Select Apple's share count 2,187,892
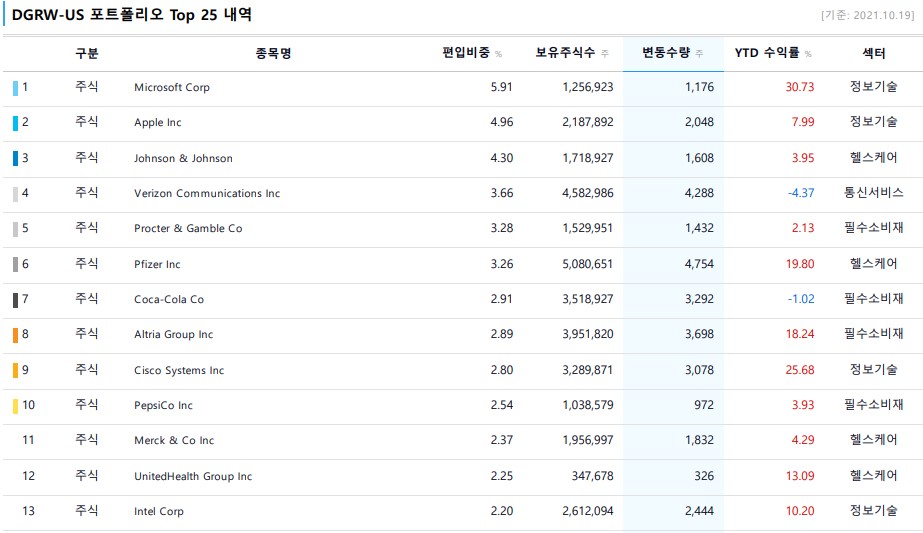 [587, 122]
